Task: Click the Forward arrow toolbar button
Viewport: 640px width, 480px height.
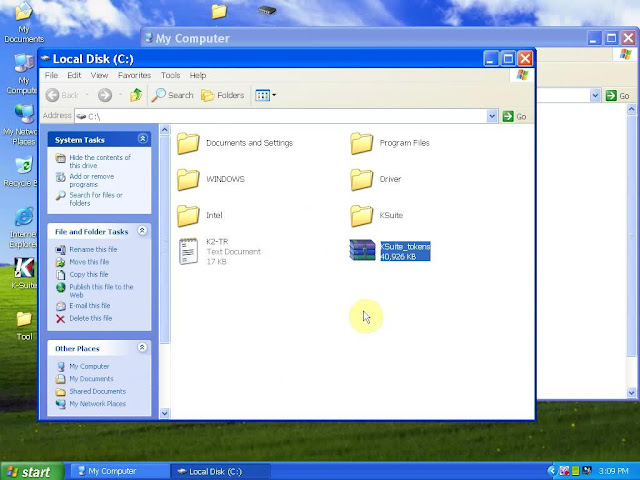Action: [x=105, y=95]
